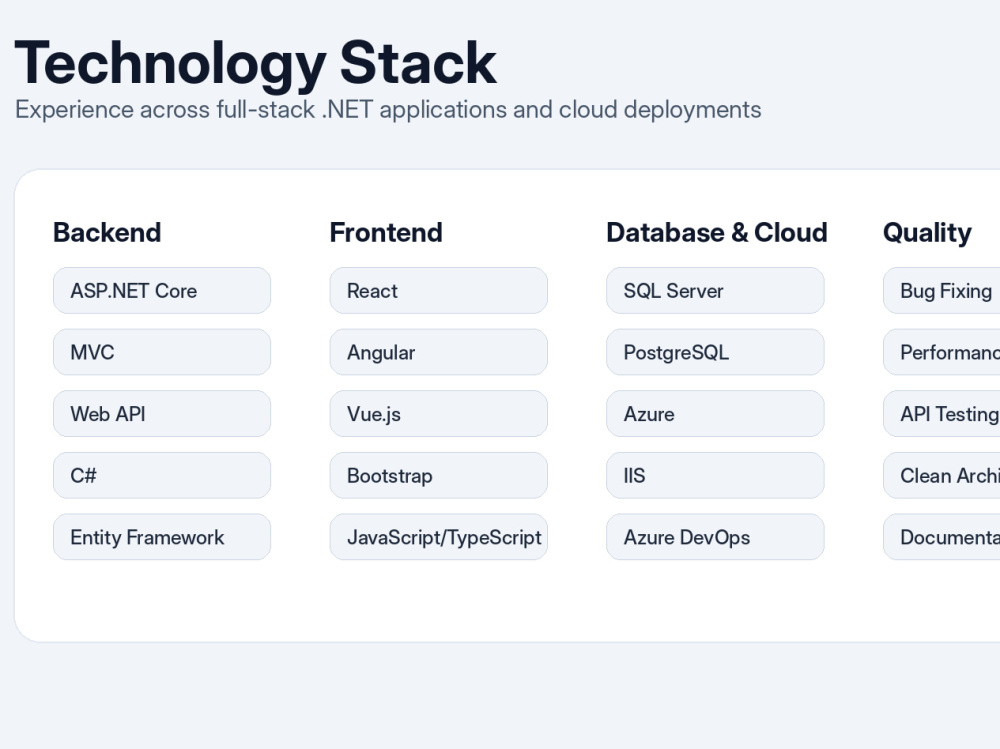The image size is (1000, 749).
Task: Click the Database & Cloud heading
Action: click(x=717, y=232)
